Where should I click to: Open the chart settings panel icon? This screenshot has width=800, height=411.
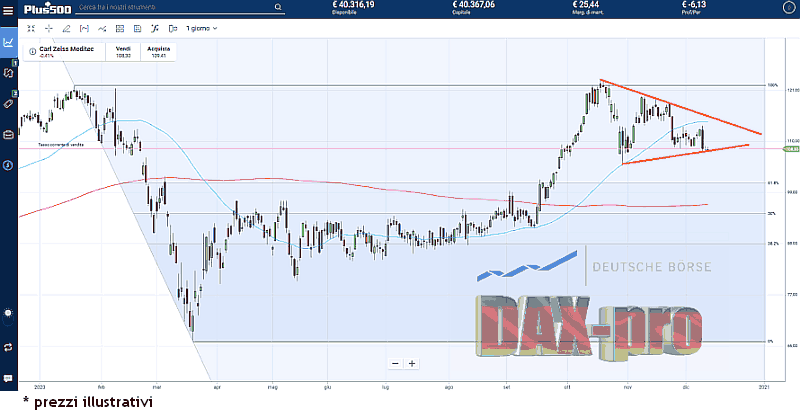[137, 29]
